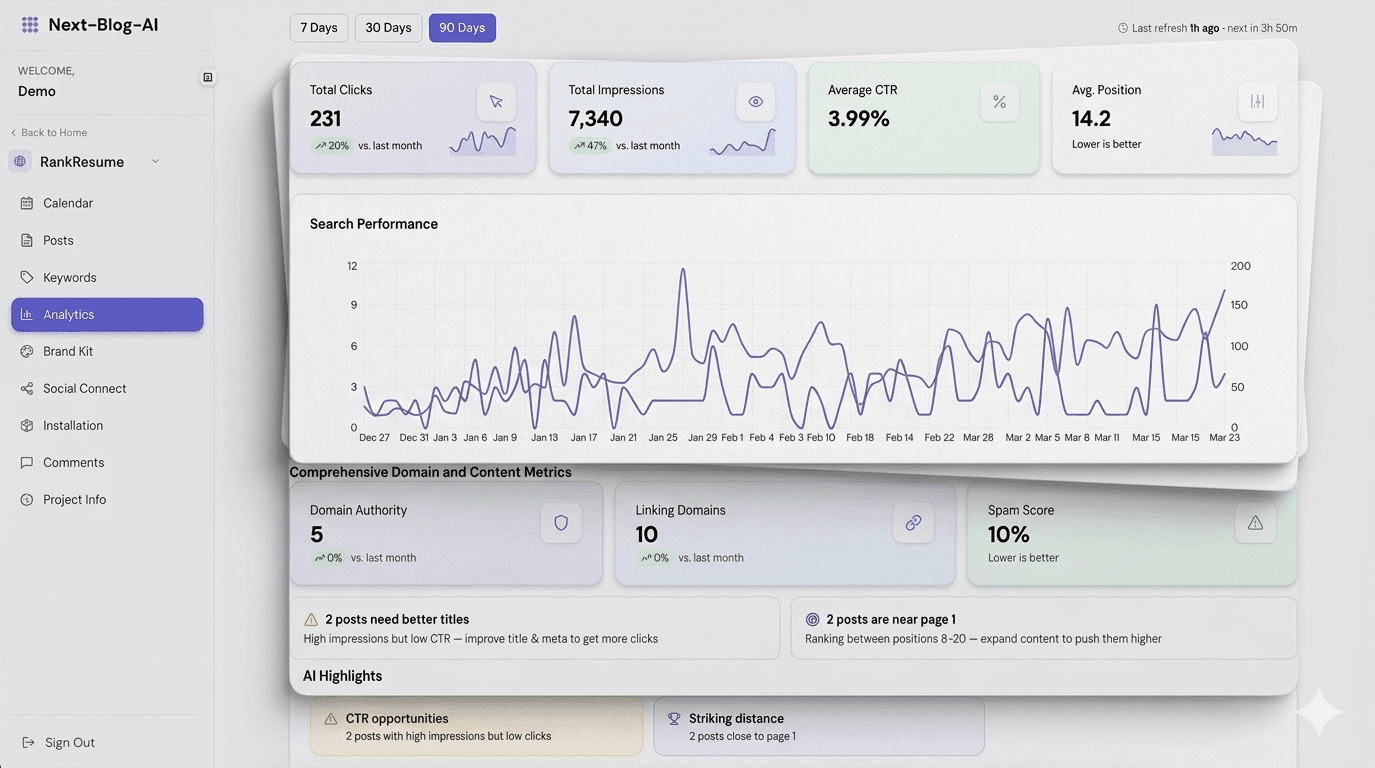Switch to the 7 Days view
The width and height of the screenshot is (1375, 768).
click(319, 27)
